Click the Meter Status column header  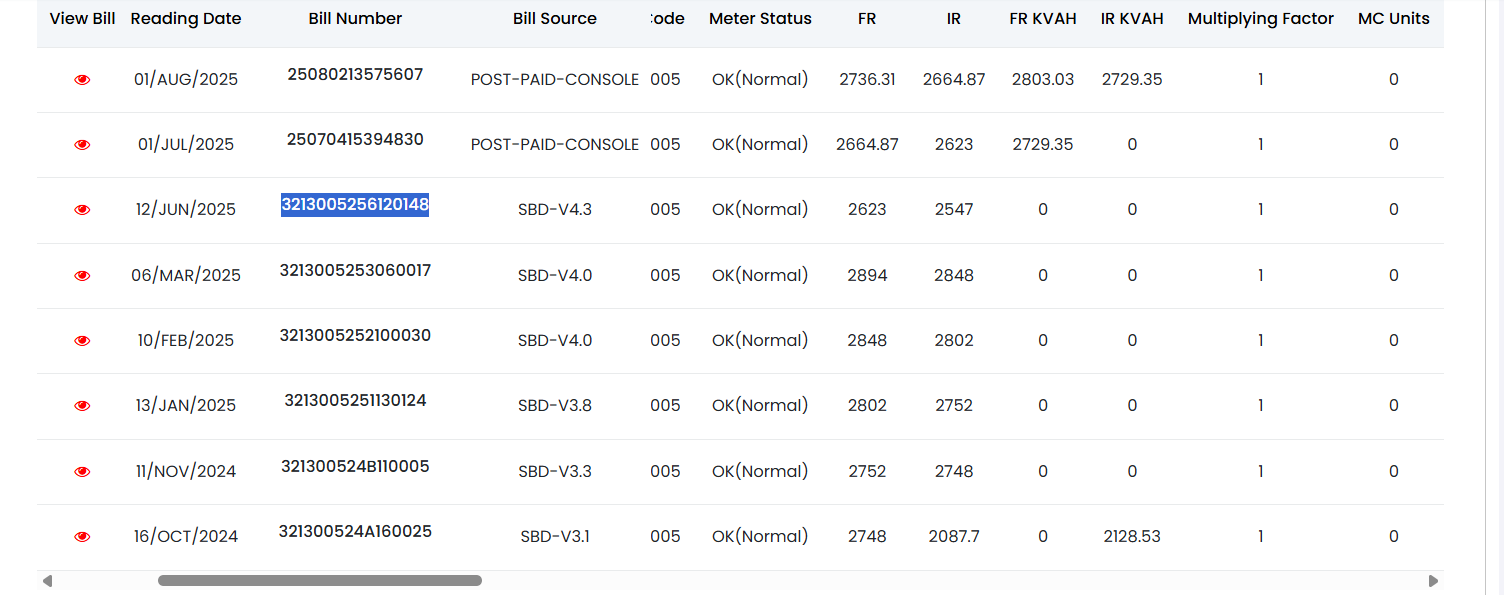coord(760,19)
